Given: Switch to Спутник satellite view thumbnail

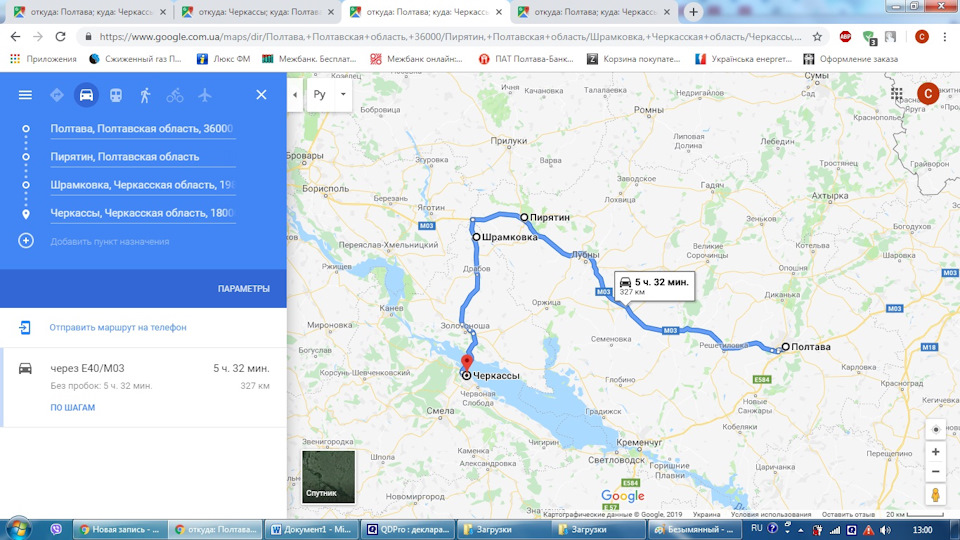Looking at the screenshot, I should tap(328, 477).
